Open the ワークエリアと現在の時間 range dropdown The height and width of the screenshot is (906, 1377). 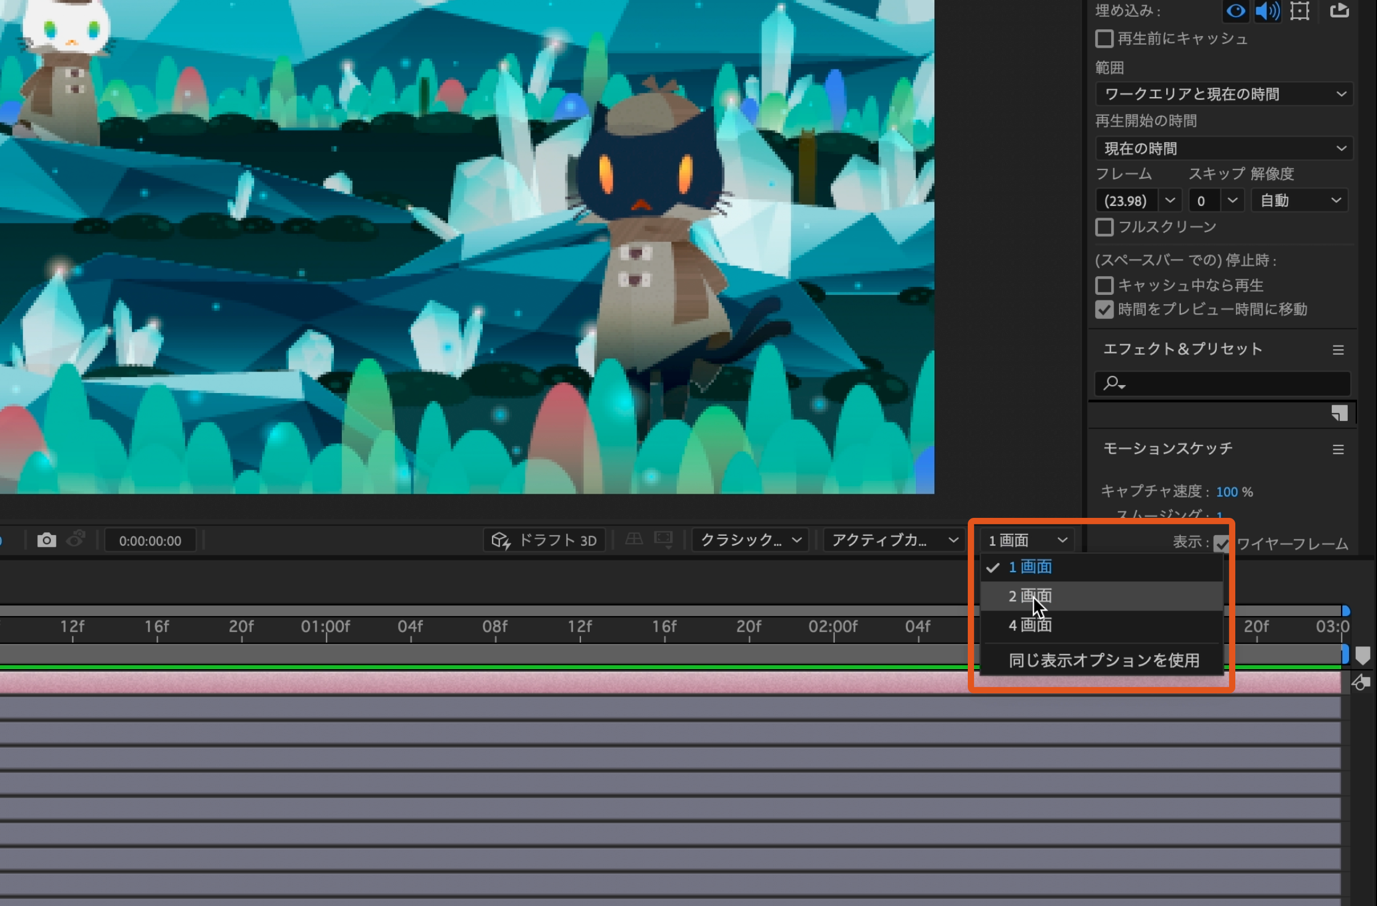(x=1224, y=94)
